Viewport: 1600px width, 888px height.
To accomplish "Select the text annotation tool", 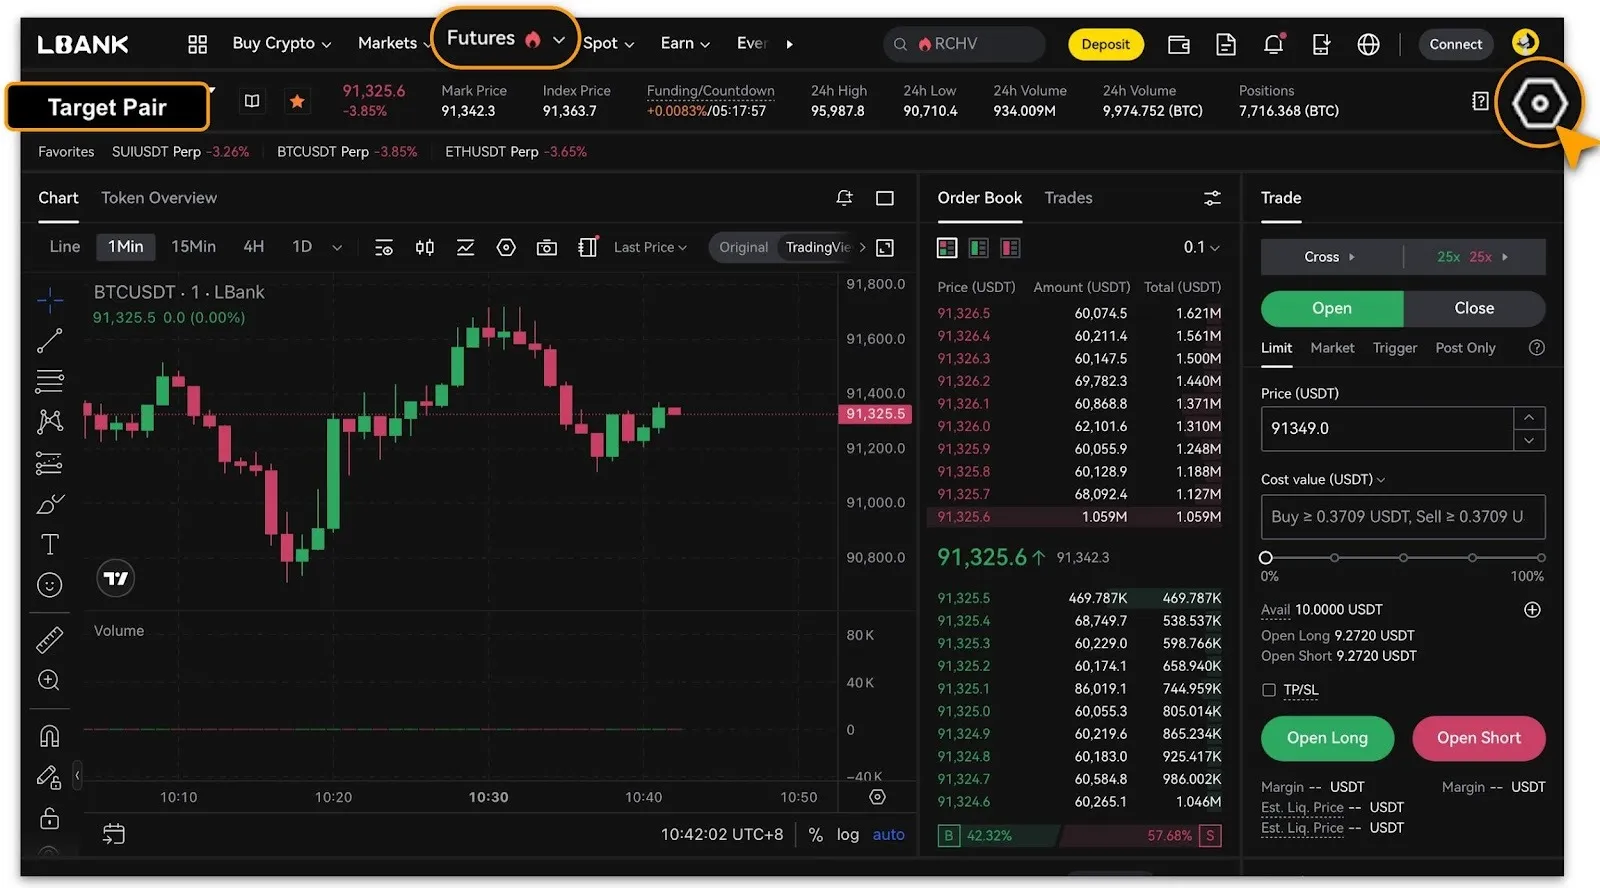I will pyautogui.click(x=49, y=544).
